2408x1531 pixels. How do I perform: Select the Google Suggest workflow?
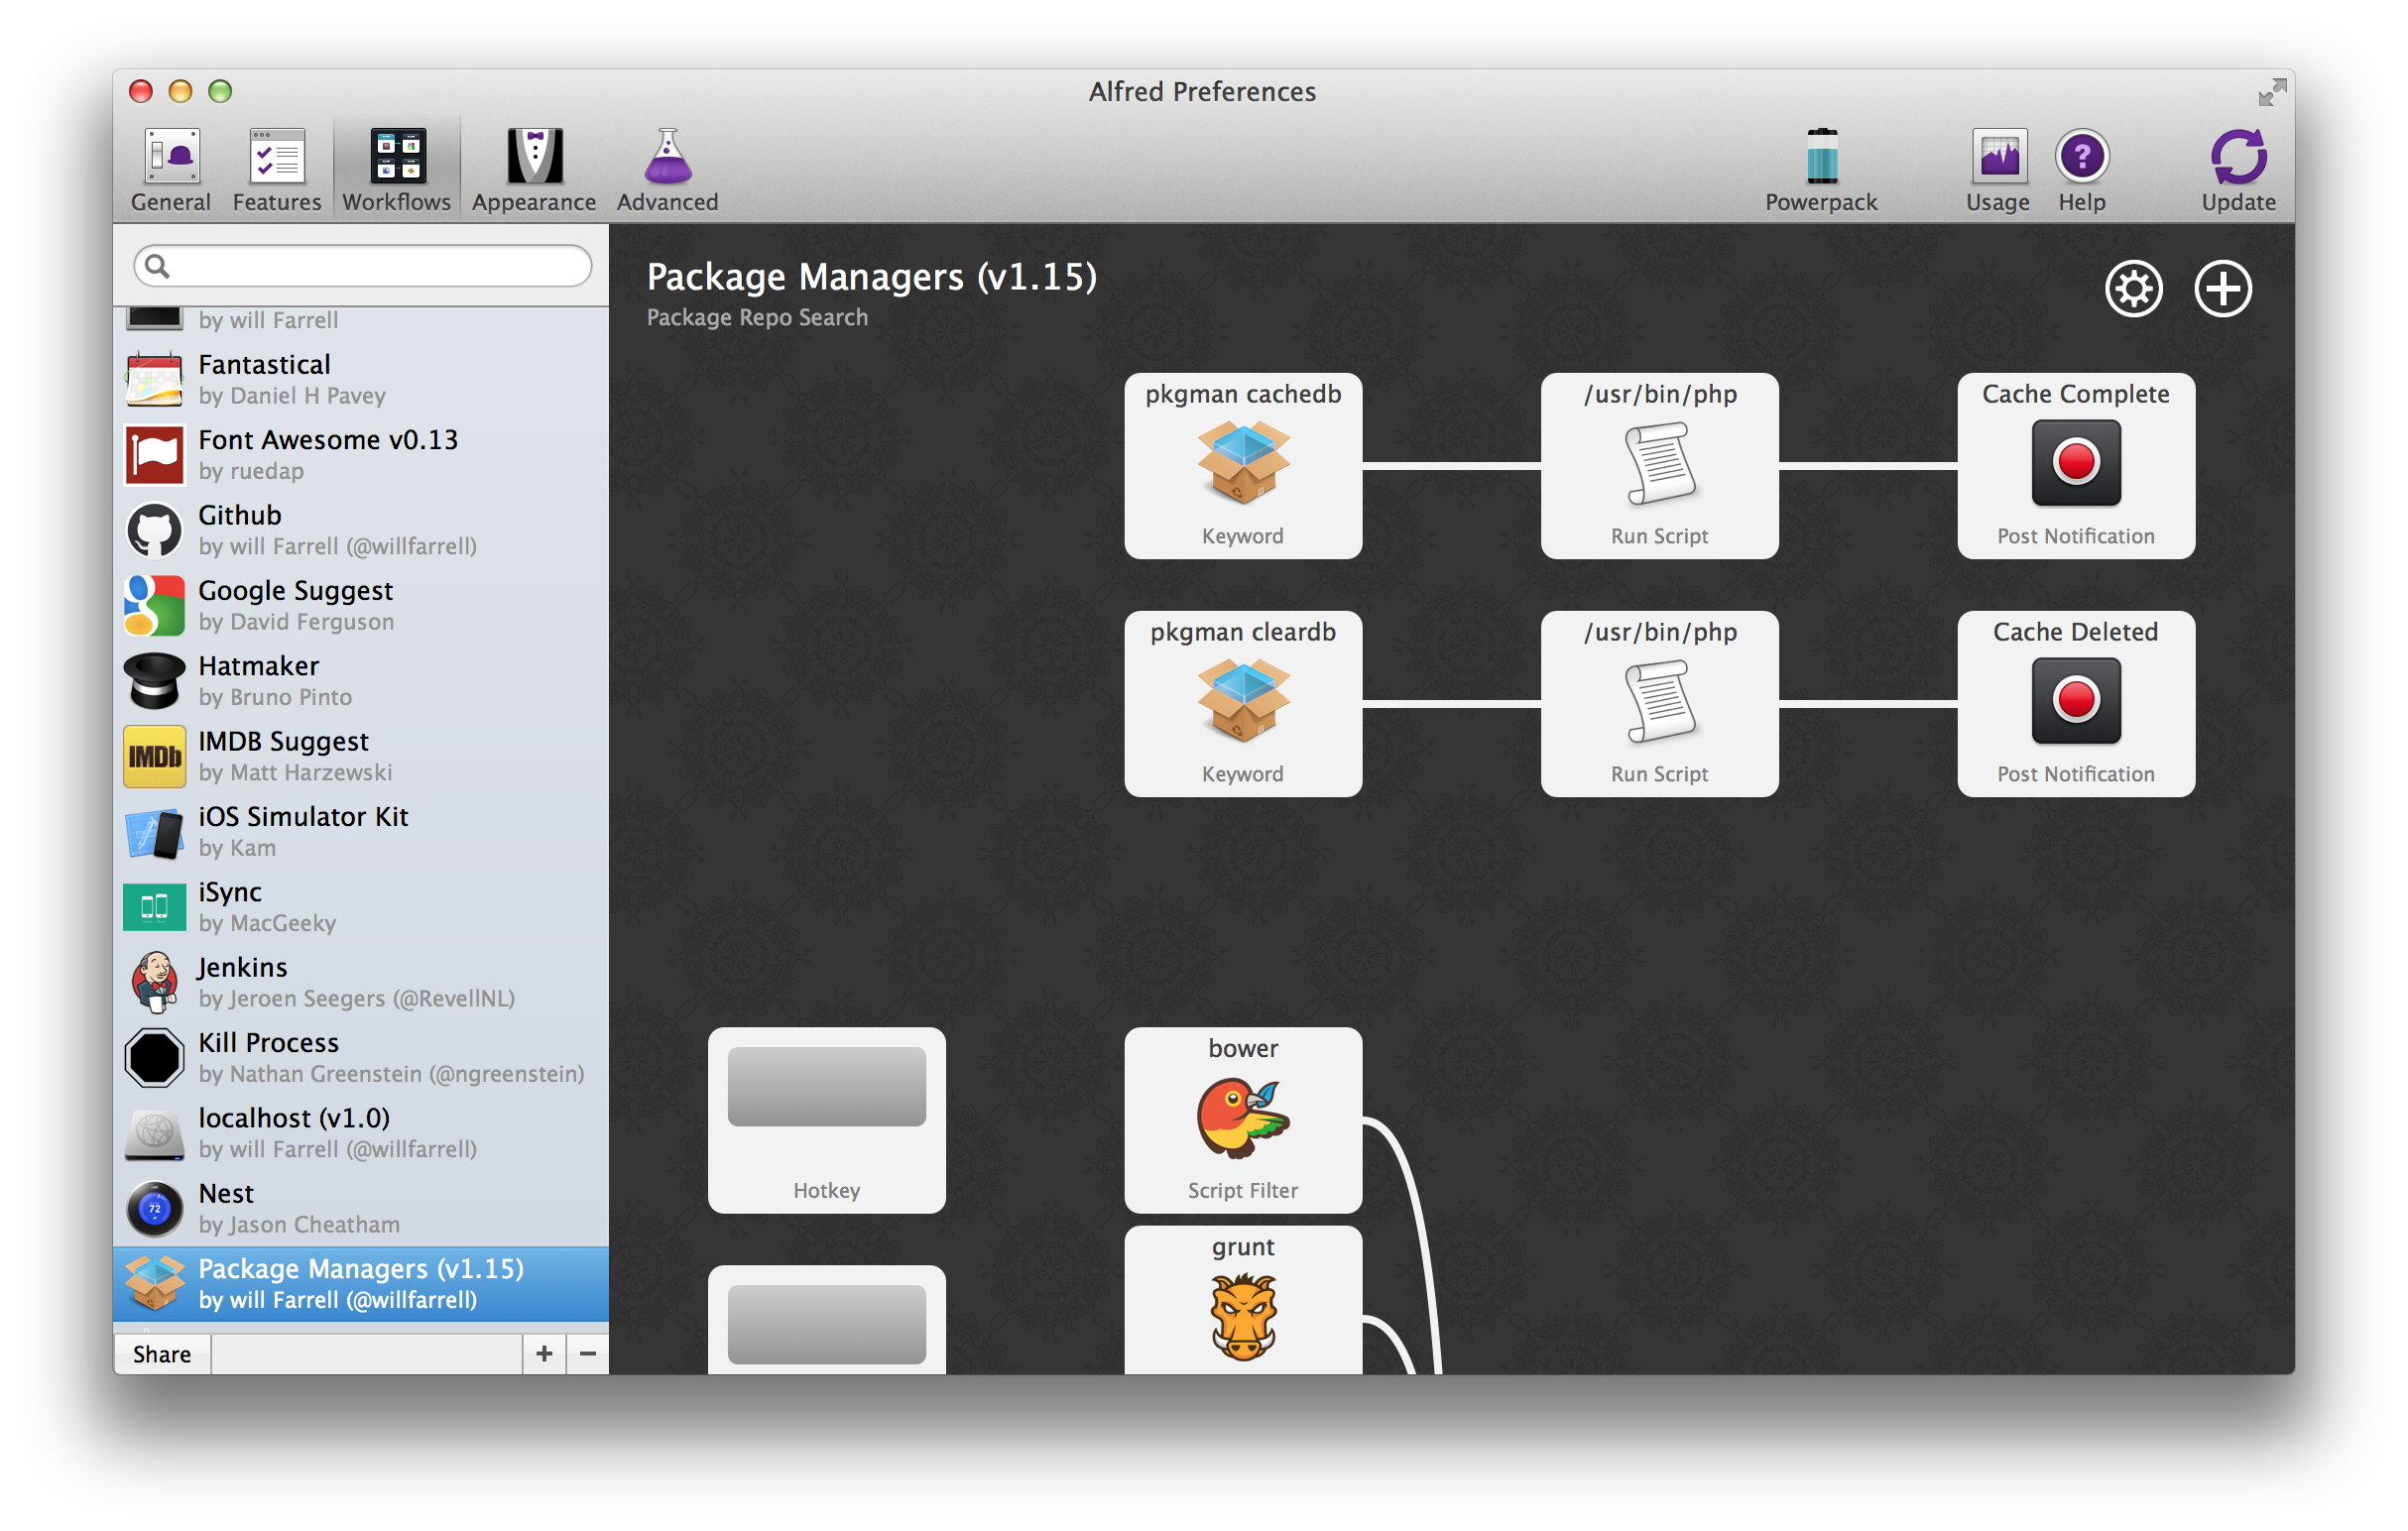(x=361, y=606)
